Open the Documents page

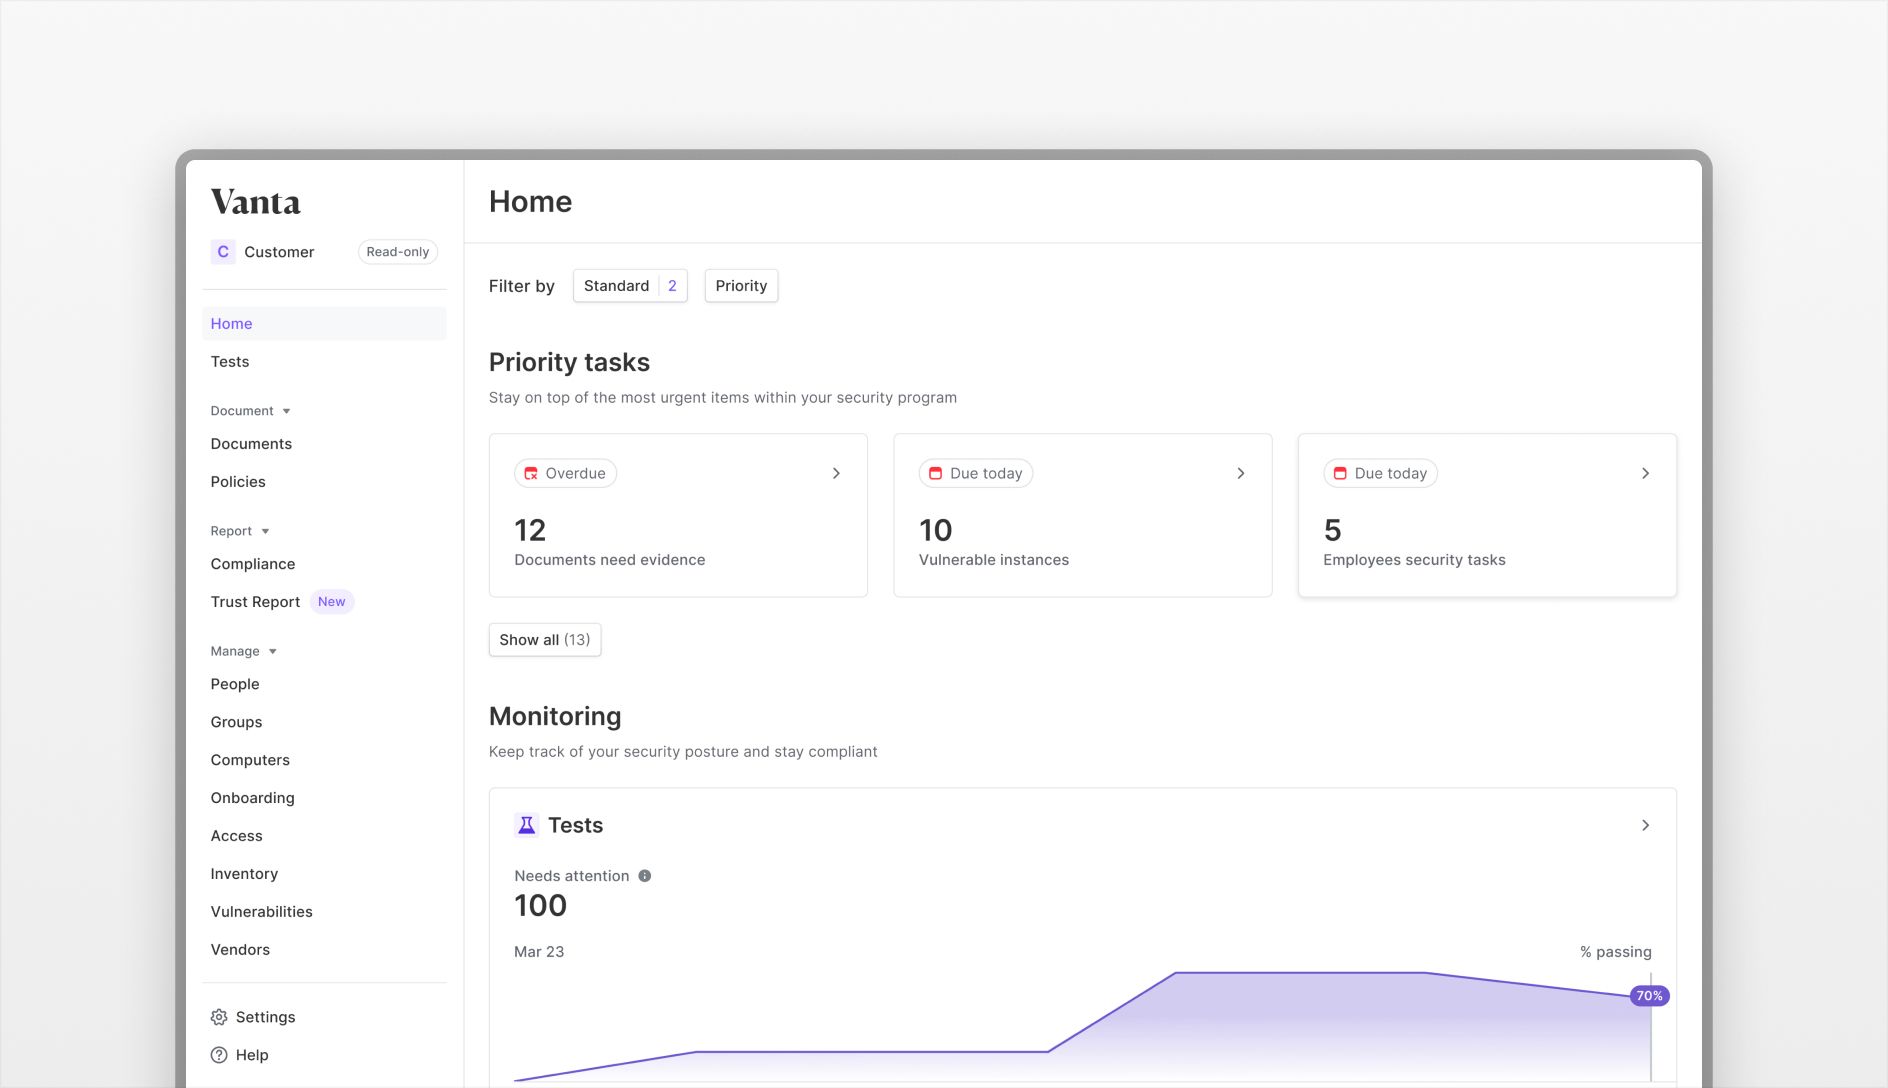pos(324,444)
